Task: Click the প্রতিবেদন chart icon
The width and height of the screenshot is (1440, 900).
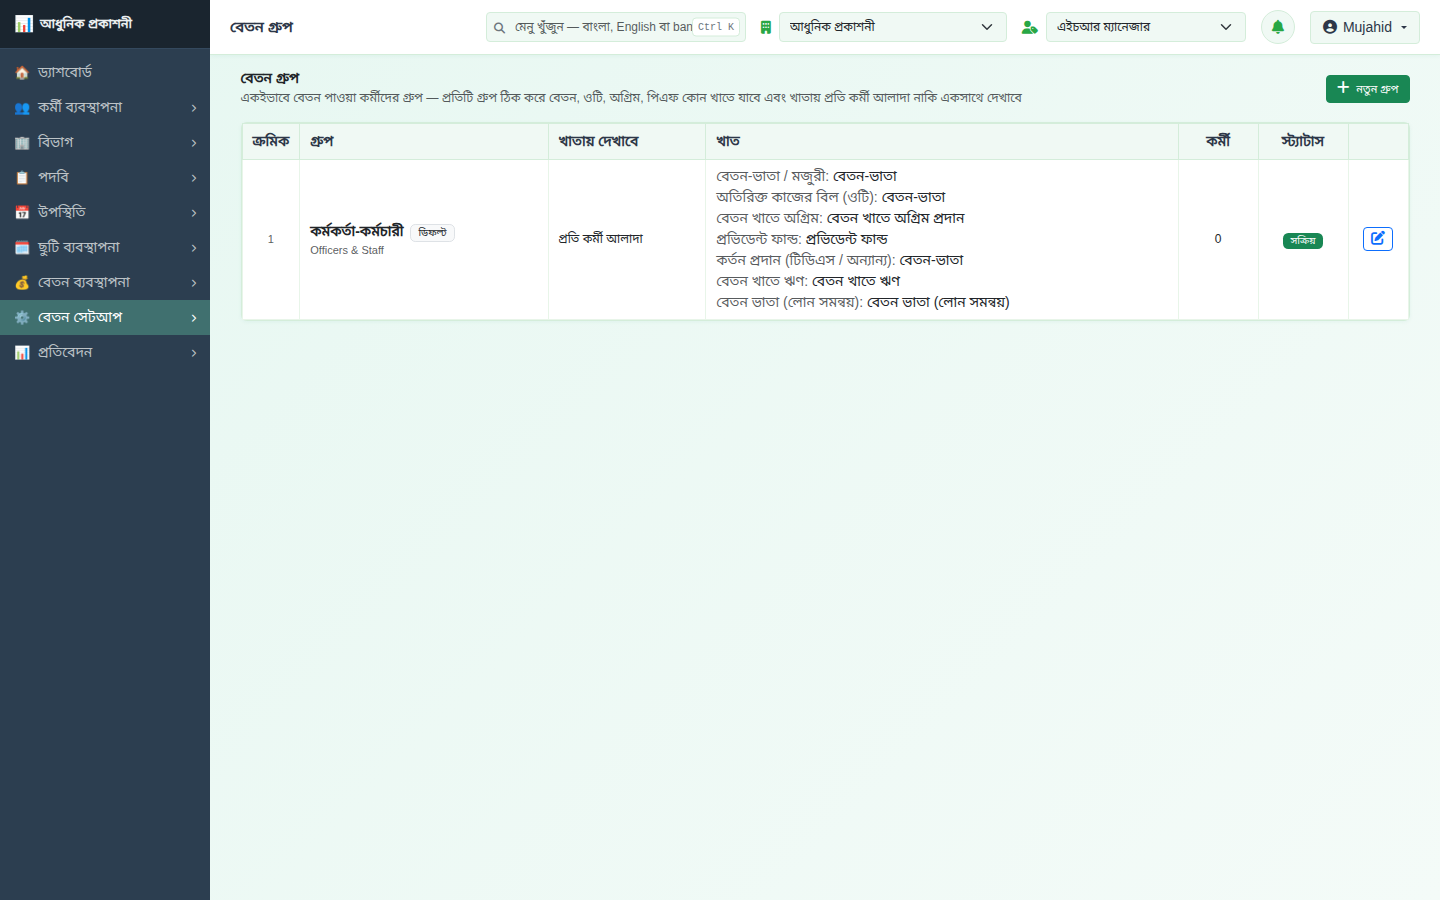Action: pyautogui.click(x=22, y=353)
